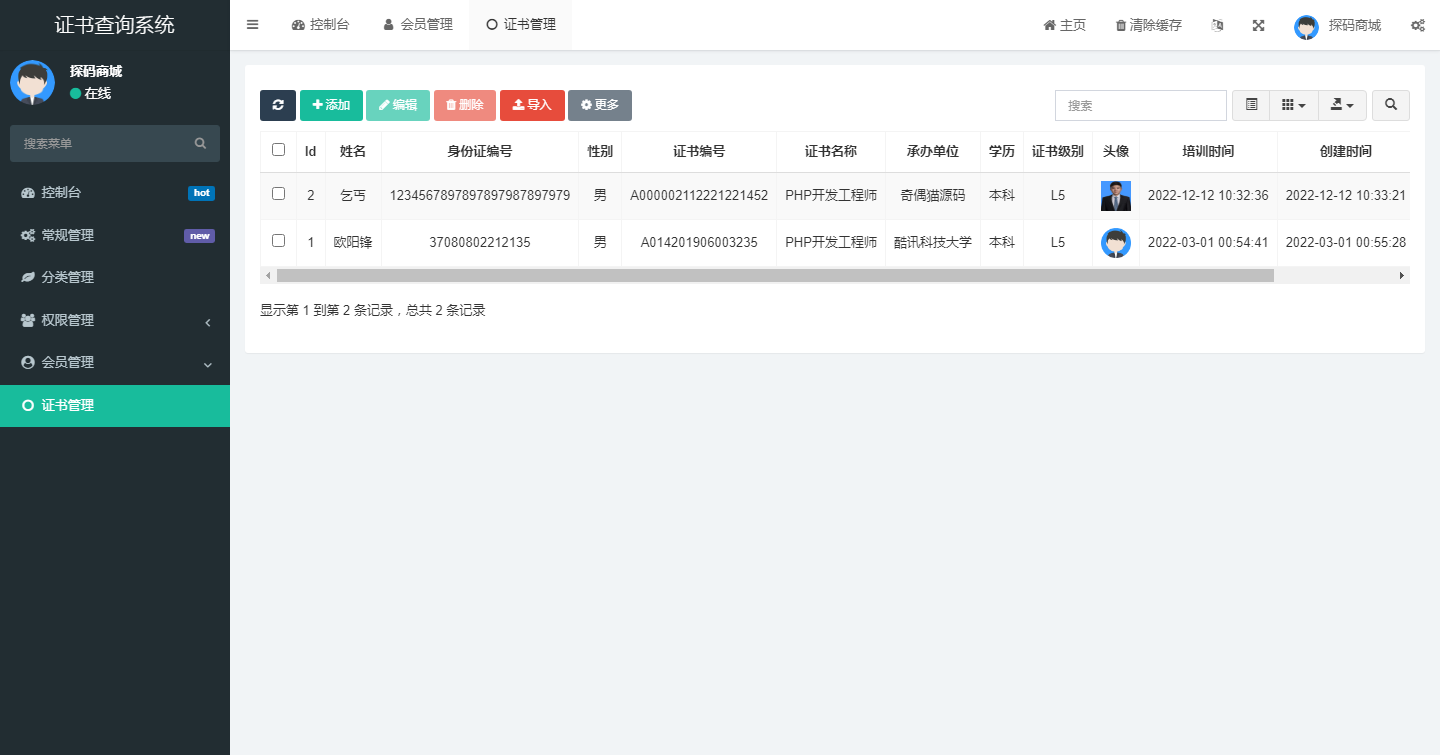Focus the table 搜索 input field
This screenshot has height=755, width=1440.
pyautogui.click(x=1141, y=105)
